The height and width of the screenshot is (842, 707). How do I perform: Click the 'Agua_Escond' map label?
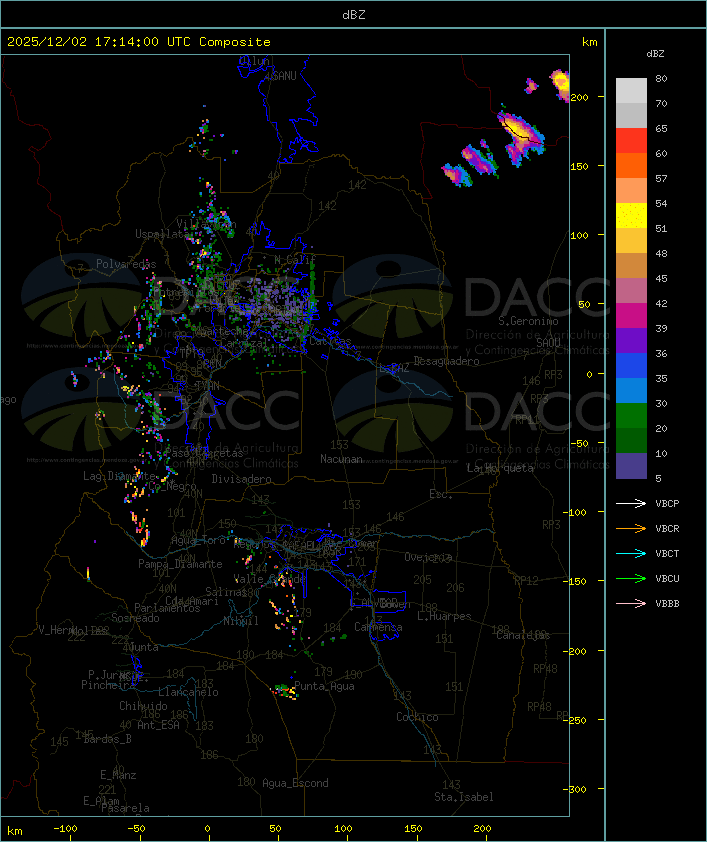(295, 783)
